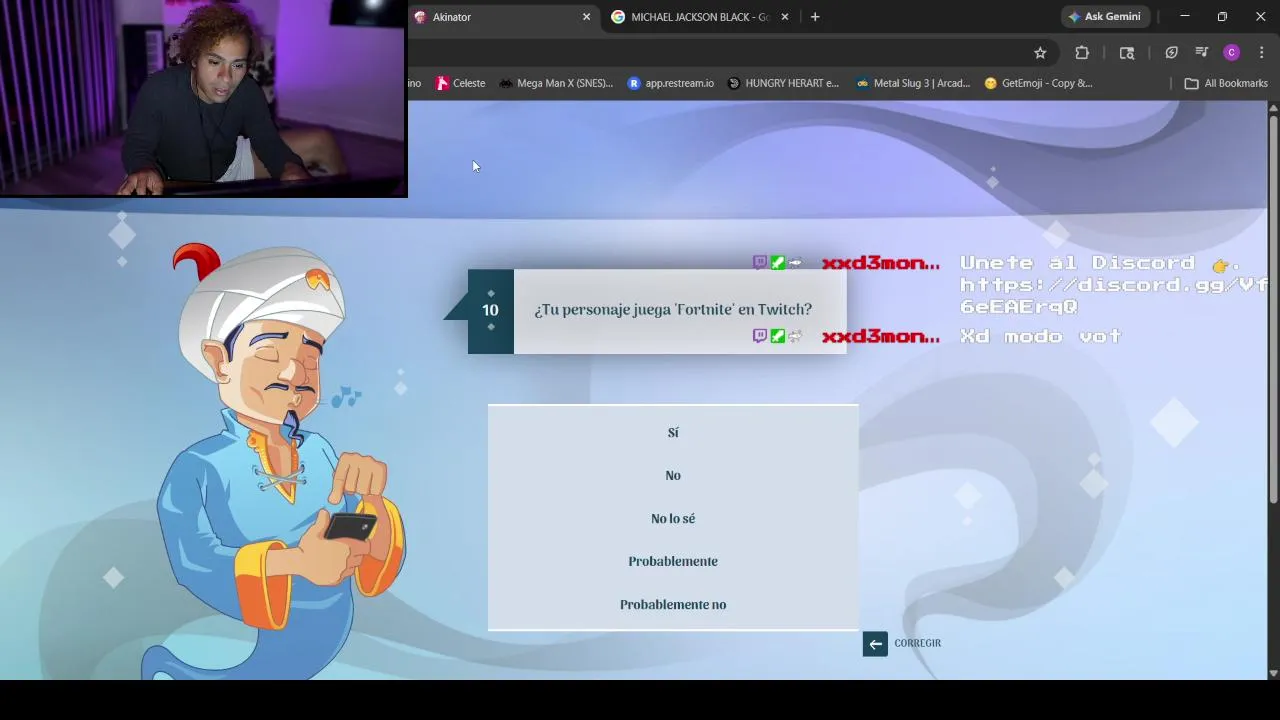Choose the Probablemente no answer

(x=673, y=604)
